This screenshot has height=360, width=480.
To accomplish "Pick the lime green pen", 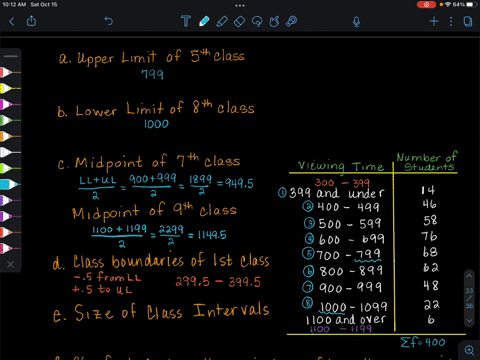I will pos(10,168).
